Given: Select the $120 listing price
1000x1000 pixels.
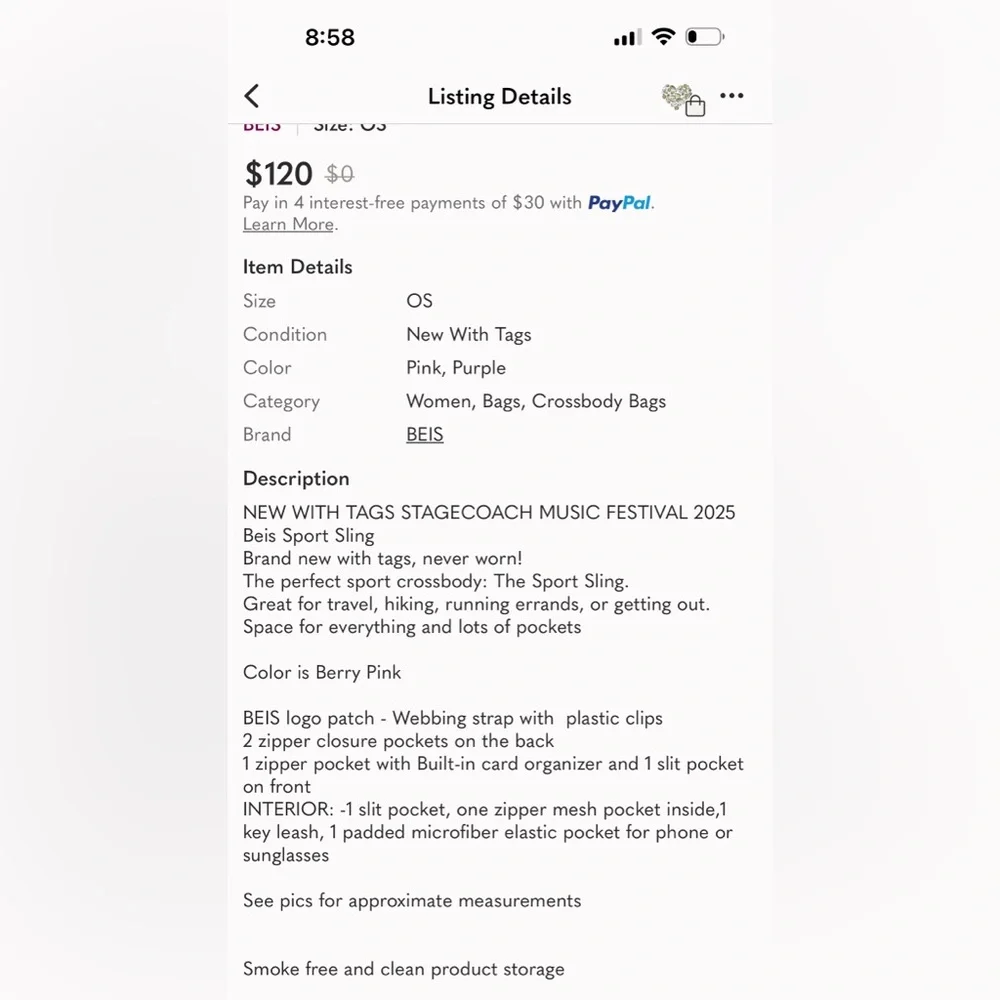Looking at the screenshot, I should coord(278,173).
